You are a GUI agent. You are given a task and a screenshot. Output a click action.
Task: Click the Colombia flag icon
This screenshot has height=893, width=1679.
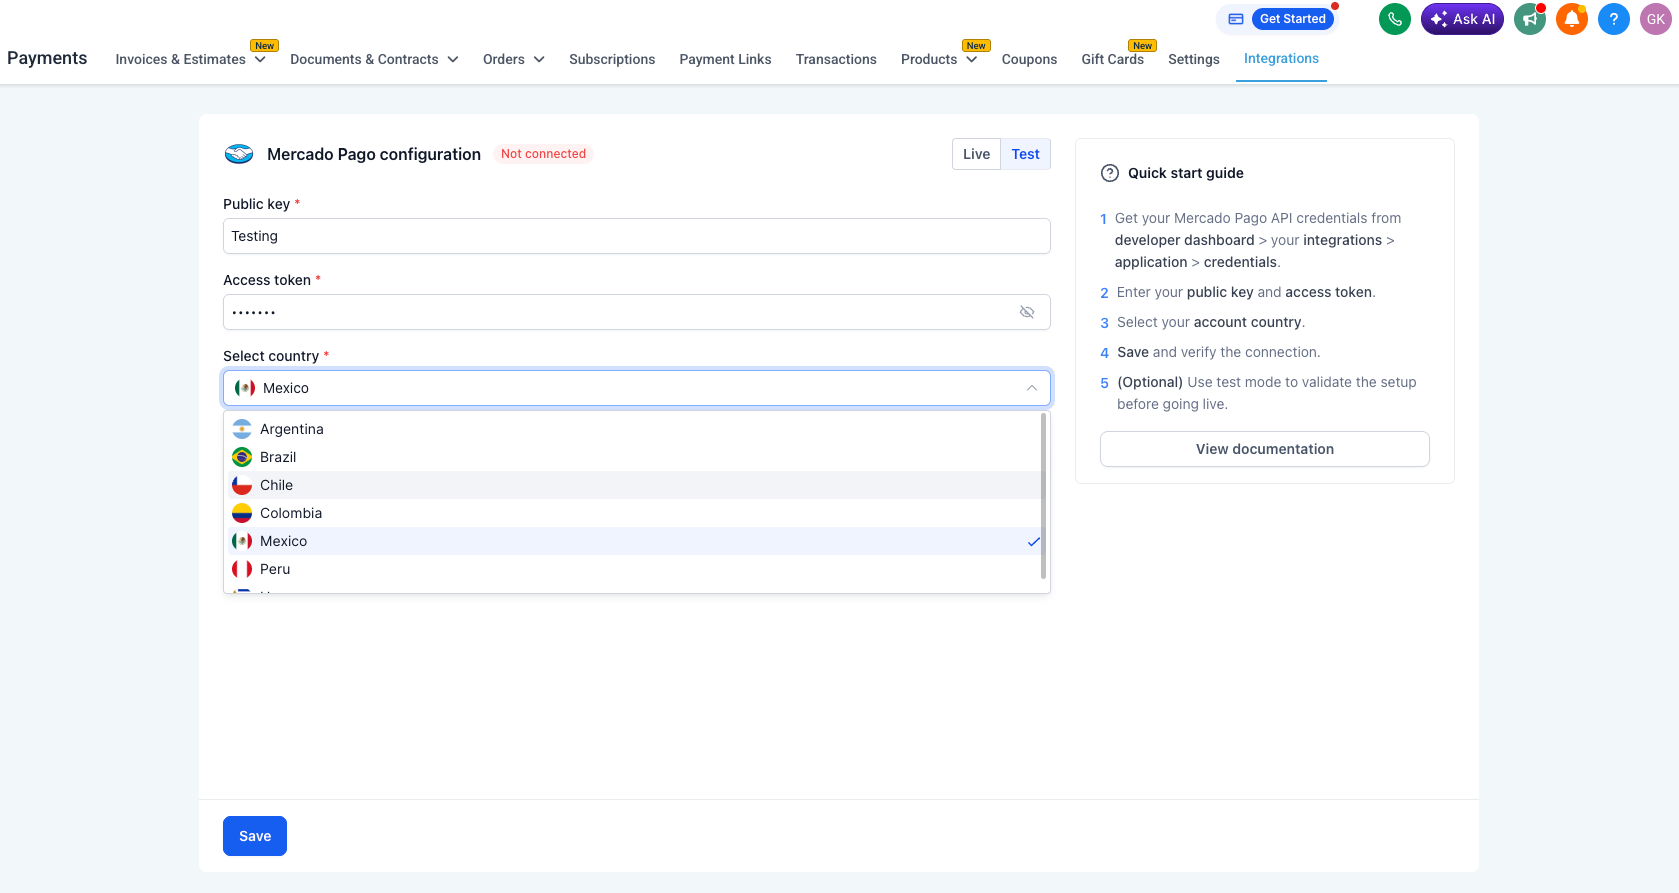[242, 513]
